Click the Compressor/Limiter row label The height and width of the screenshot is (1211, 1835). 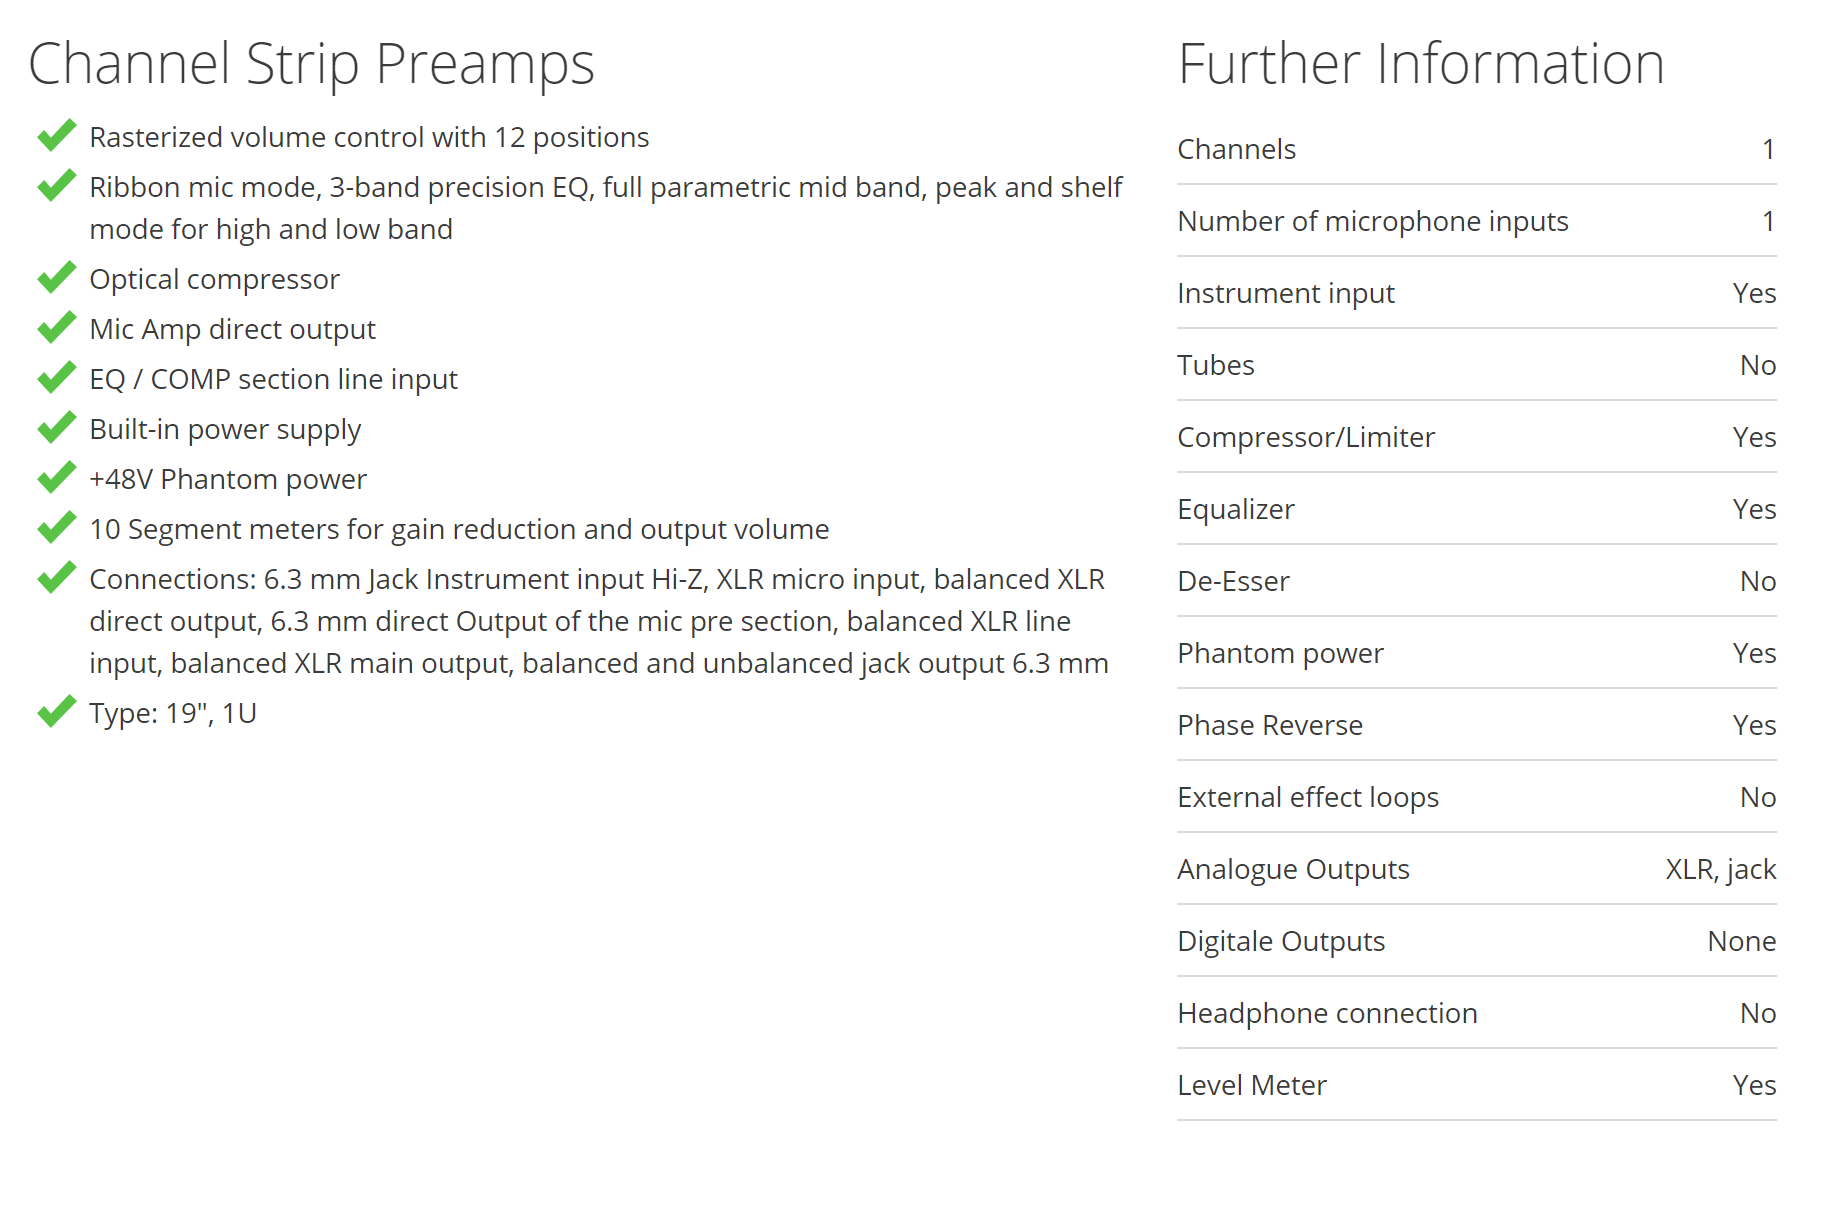(1306, 438)
